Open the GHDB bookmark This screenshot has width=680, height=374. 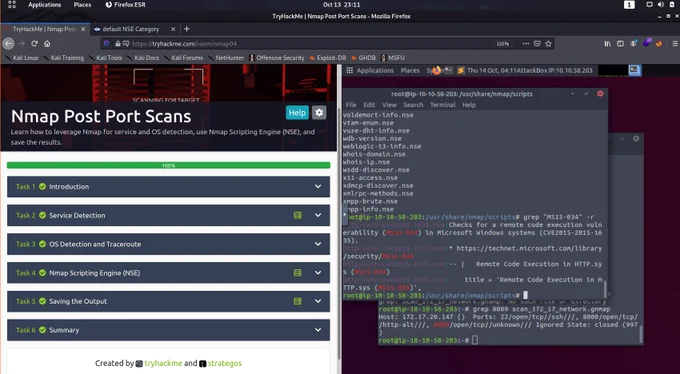coord(363,58)
